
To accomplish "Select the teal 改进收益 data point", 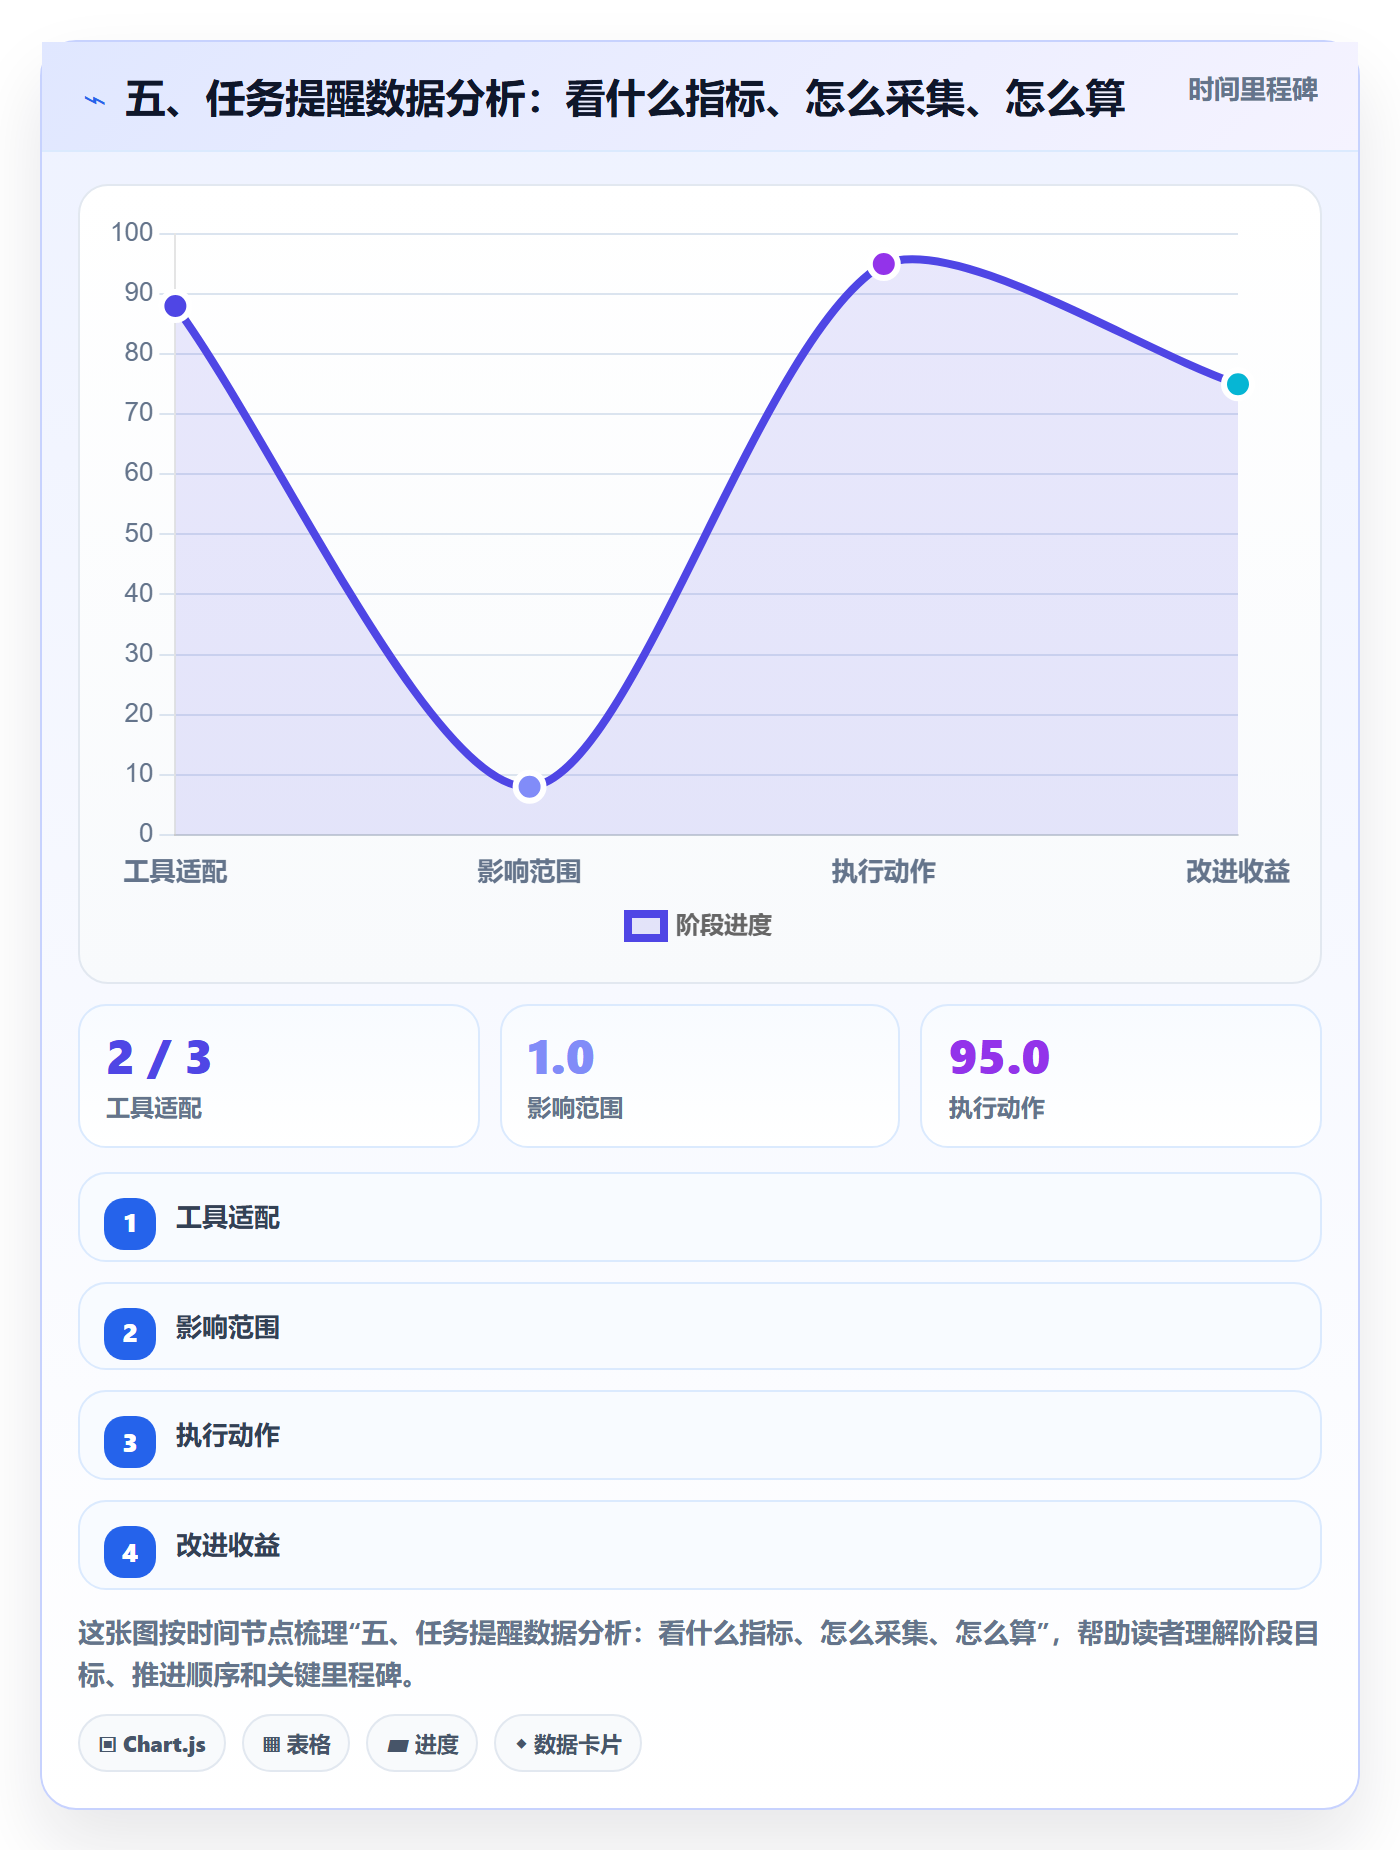I will (1238, 384).
